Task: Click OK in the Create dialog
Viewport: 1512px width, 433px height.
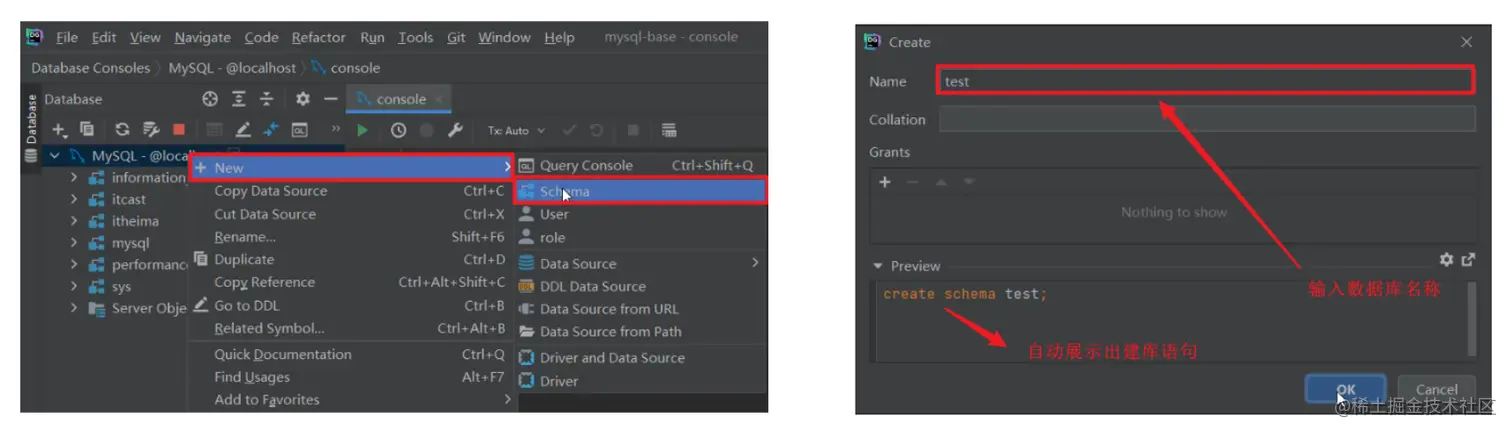Action: pyautogui.click(x=1345, y=389)
